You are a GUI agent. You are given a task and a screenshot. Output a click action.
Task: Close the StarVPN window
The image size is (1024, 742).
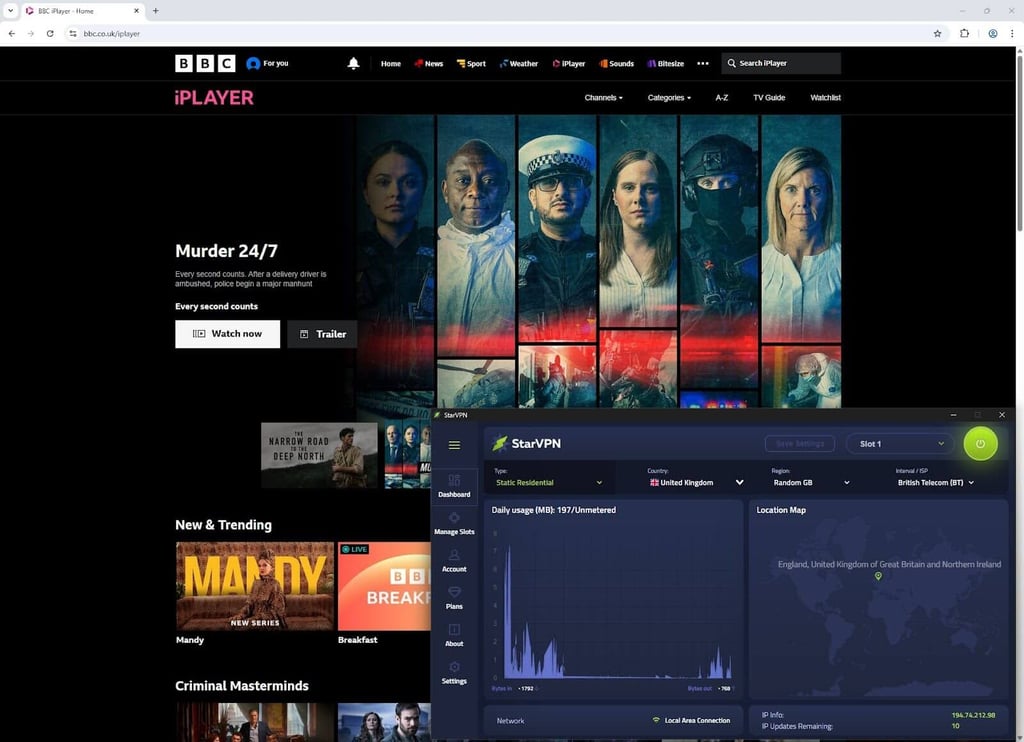(1002, 415)
